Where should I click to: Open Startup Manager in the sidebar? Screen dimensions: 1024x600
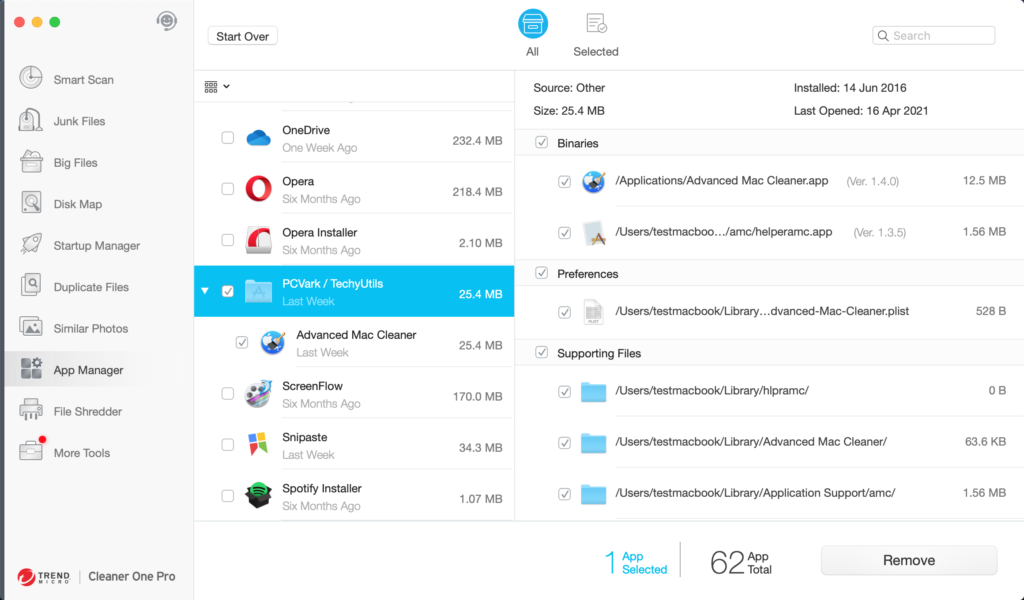coord(96,246)
